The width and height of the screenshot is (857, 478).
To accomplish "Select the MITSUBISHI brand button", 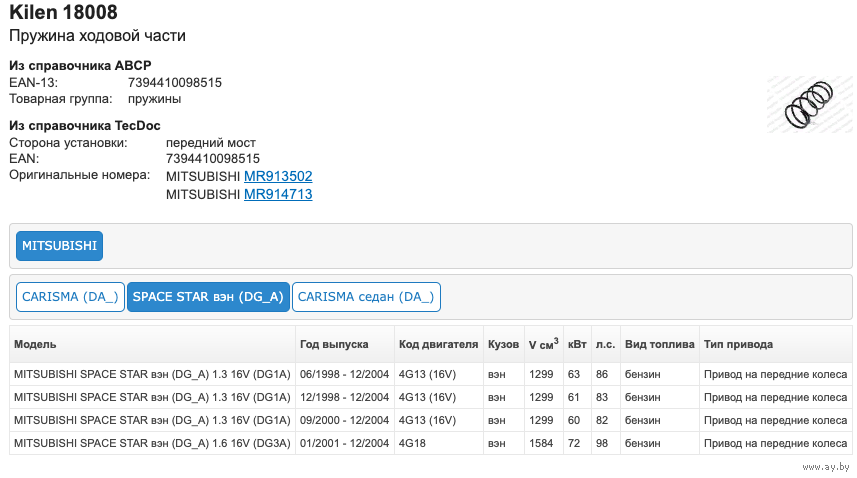I will pos(60,246).
